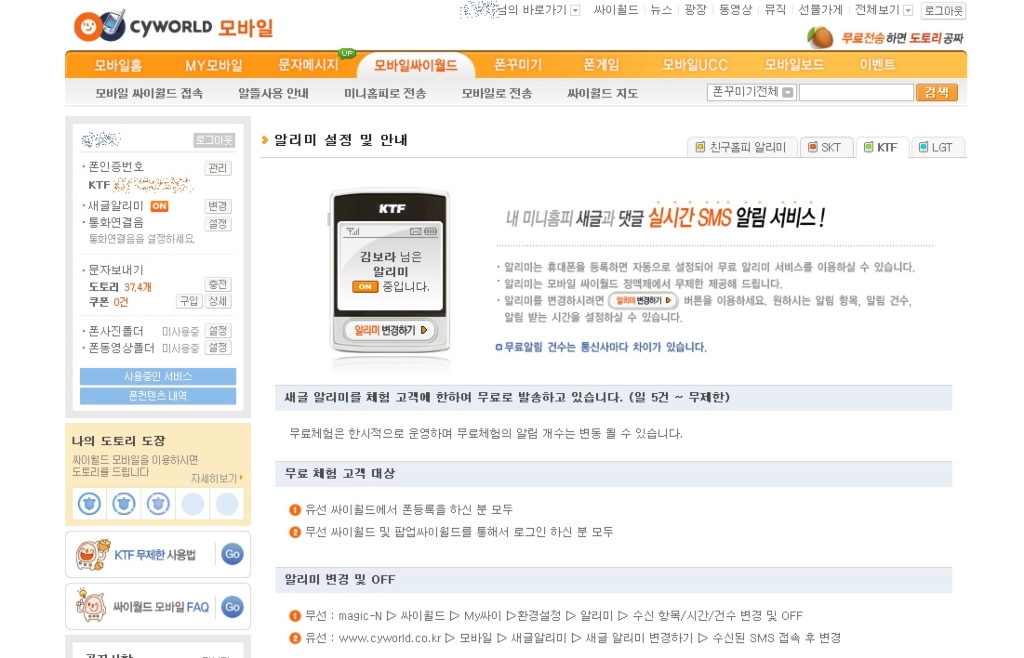Open the MY모바일 tab

point(214,65)
